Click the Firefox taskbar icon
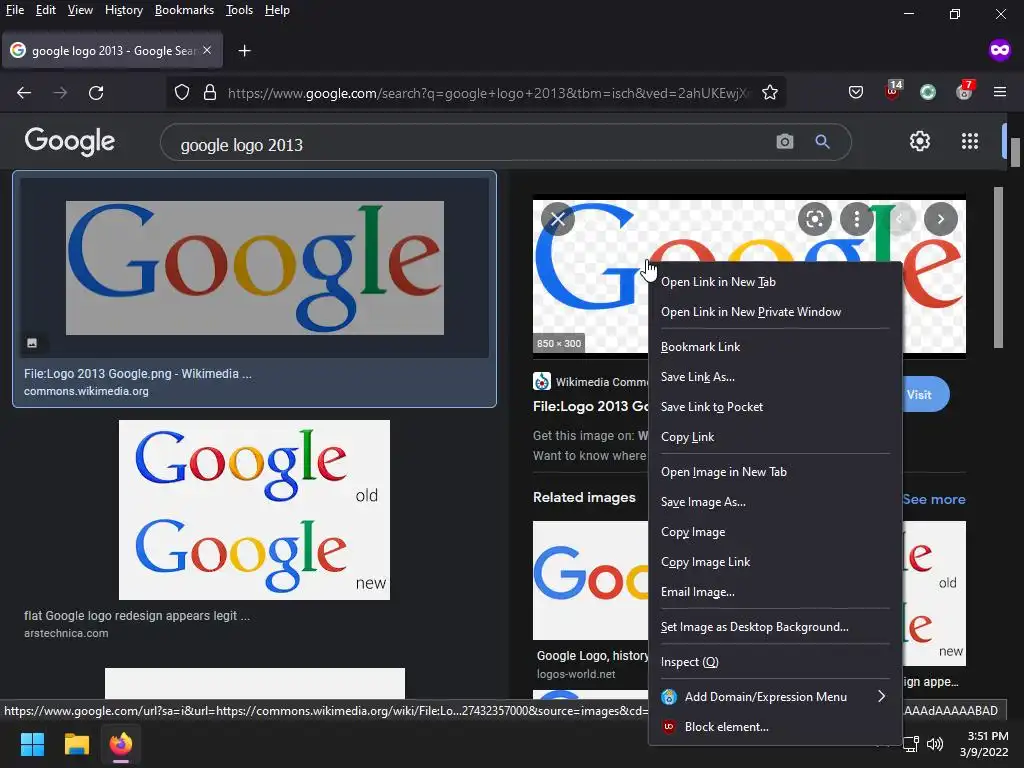The height and width of the screenshot is (768, 1024). pos(121,744)
